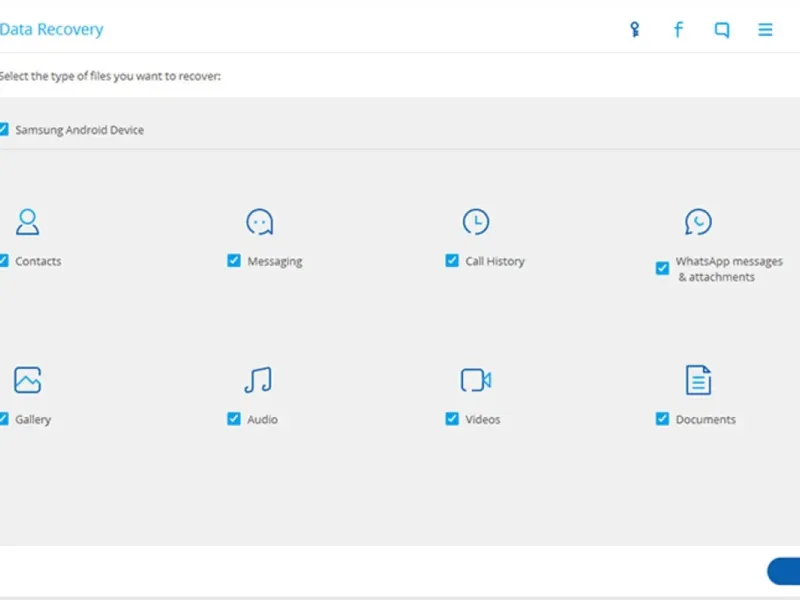Image resolution: width=800 pixels, height=600 pixels.
Task: Click the Samsung Android Device label
Action: point(80,130)
